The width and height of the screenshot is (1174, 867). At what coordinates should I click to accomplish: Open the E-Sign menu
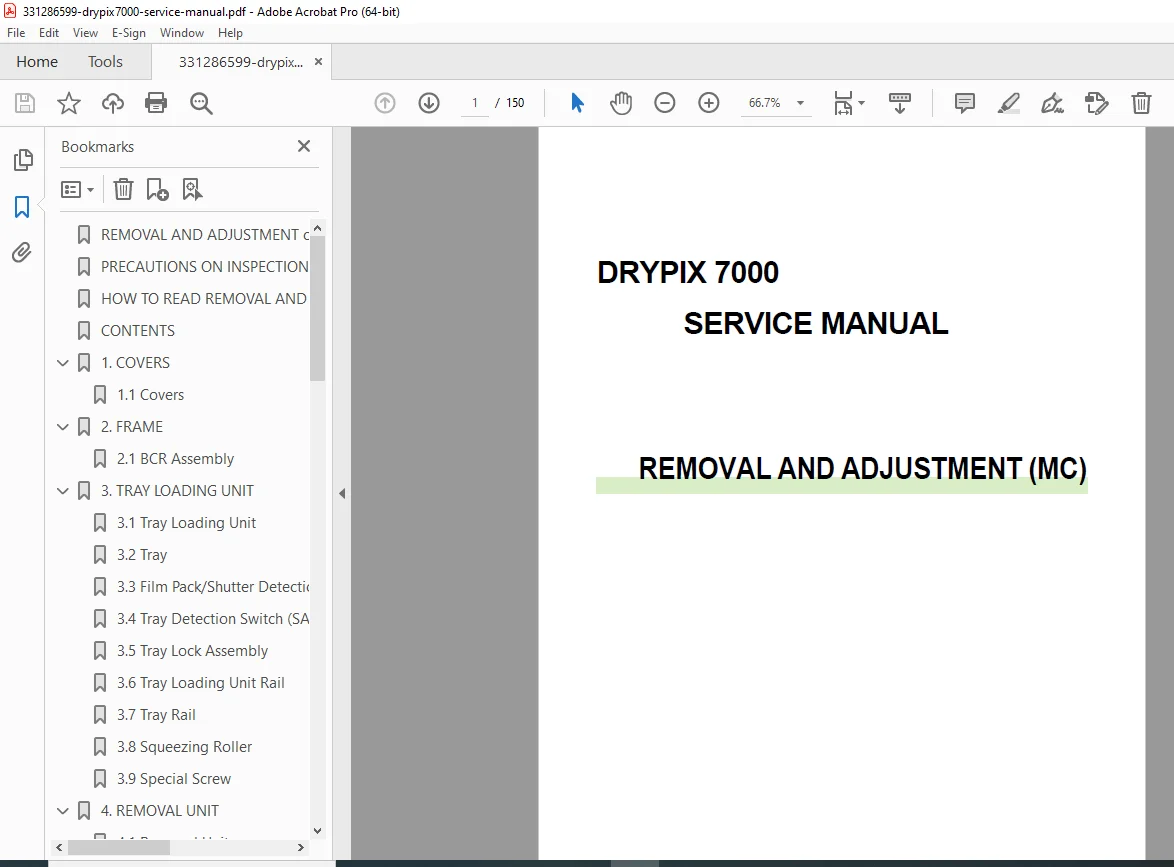coord(129,33)
